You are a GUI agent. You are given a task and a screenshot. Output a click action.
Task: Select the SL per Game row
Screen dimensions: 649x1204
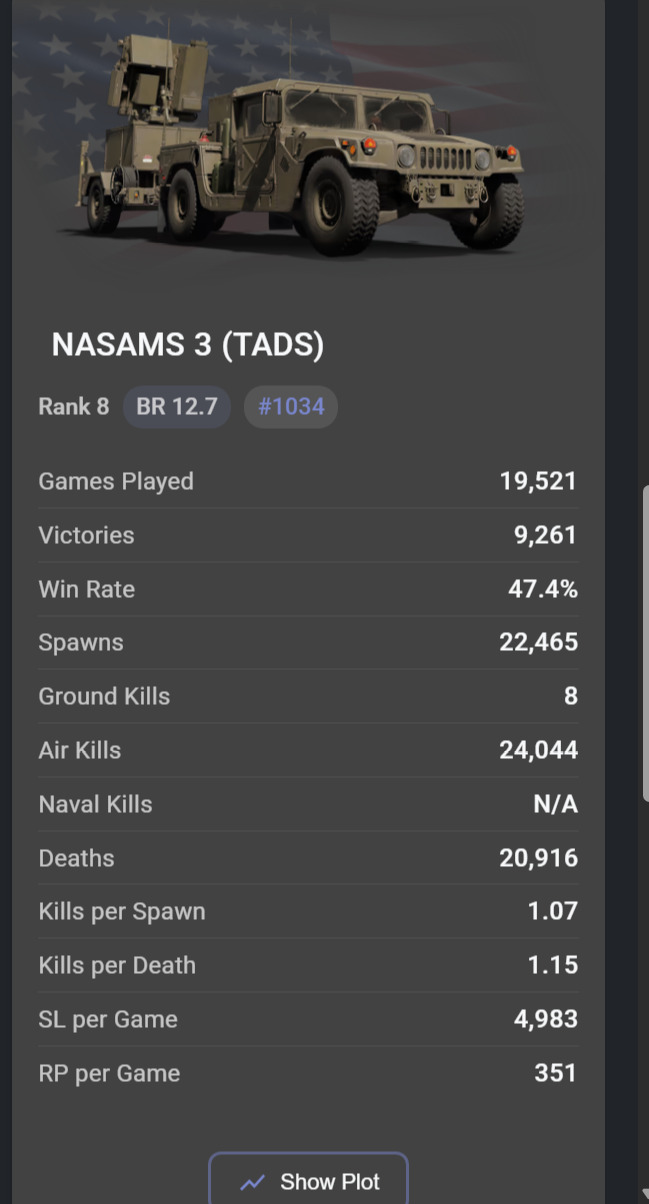308,1019
